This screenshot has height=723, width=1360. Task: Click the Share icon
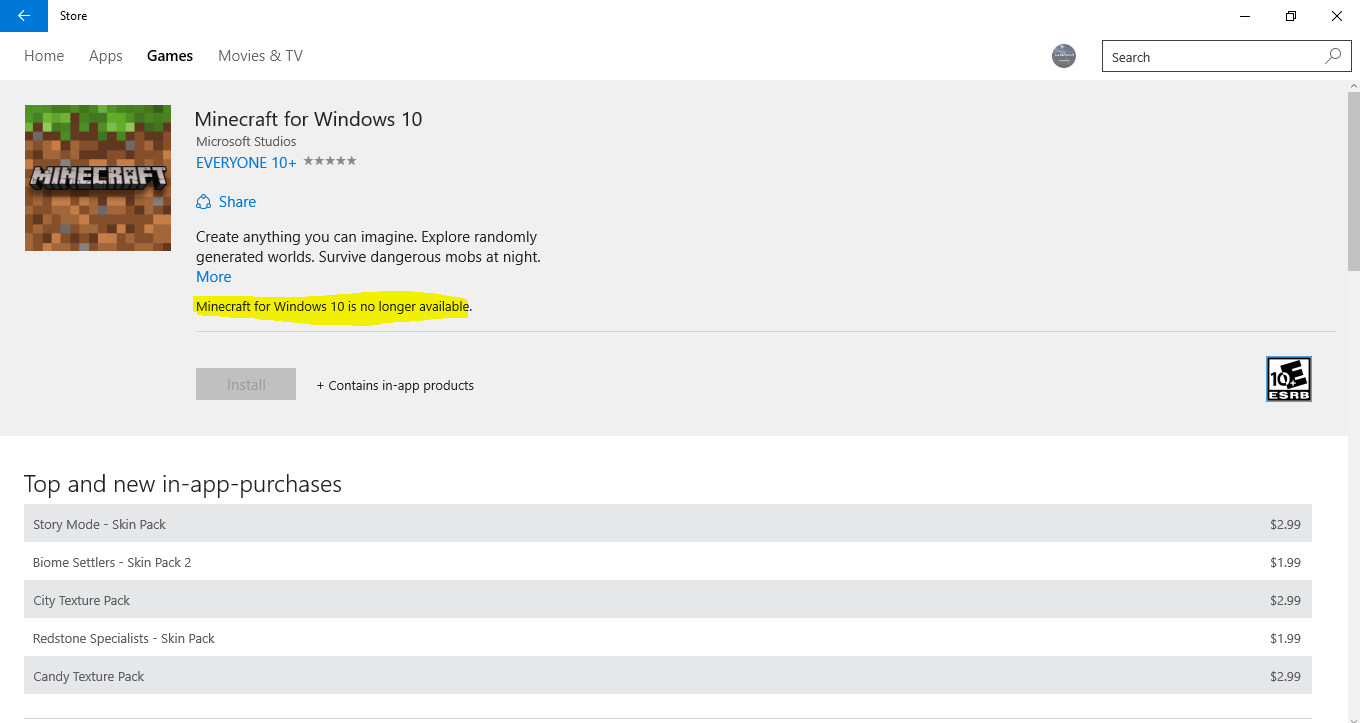pos(204,202)
